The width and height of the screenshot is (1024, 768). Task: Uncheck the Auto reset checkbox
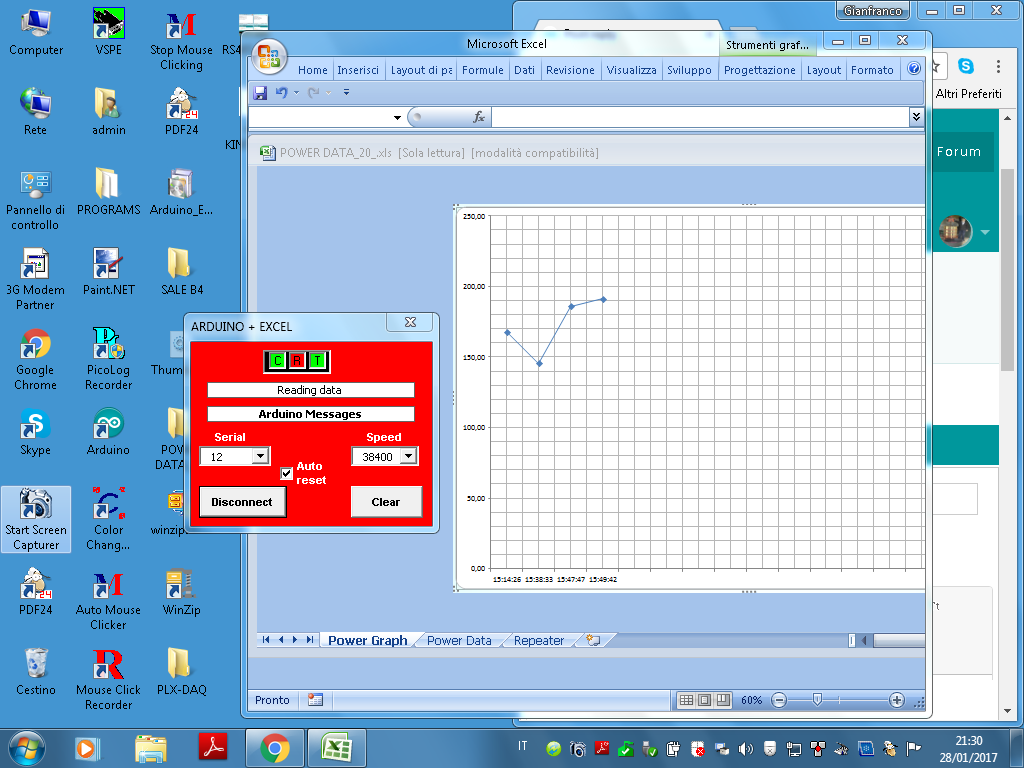point(287,473)
